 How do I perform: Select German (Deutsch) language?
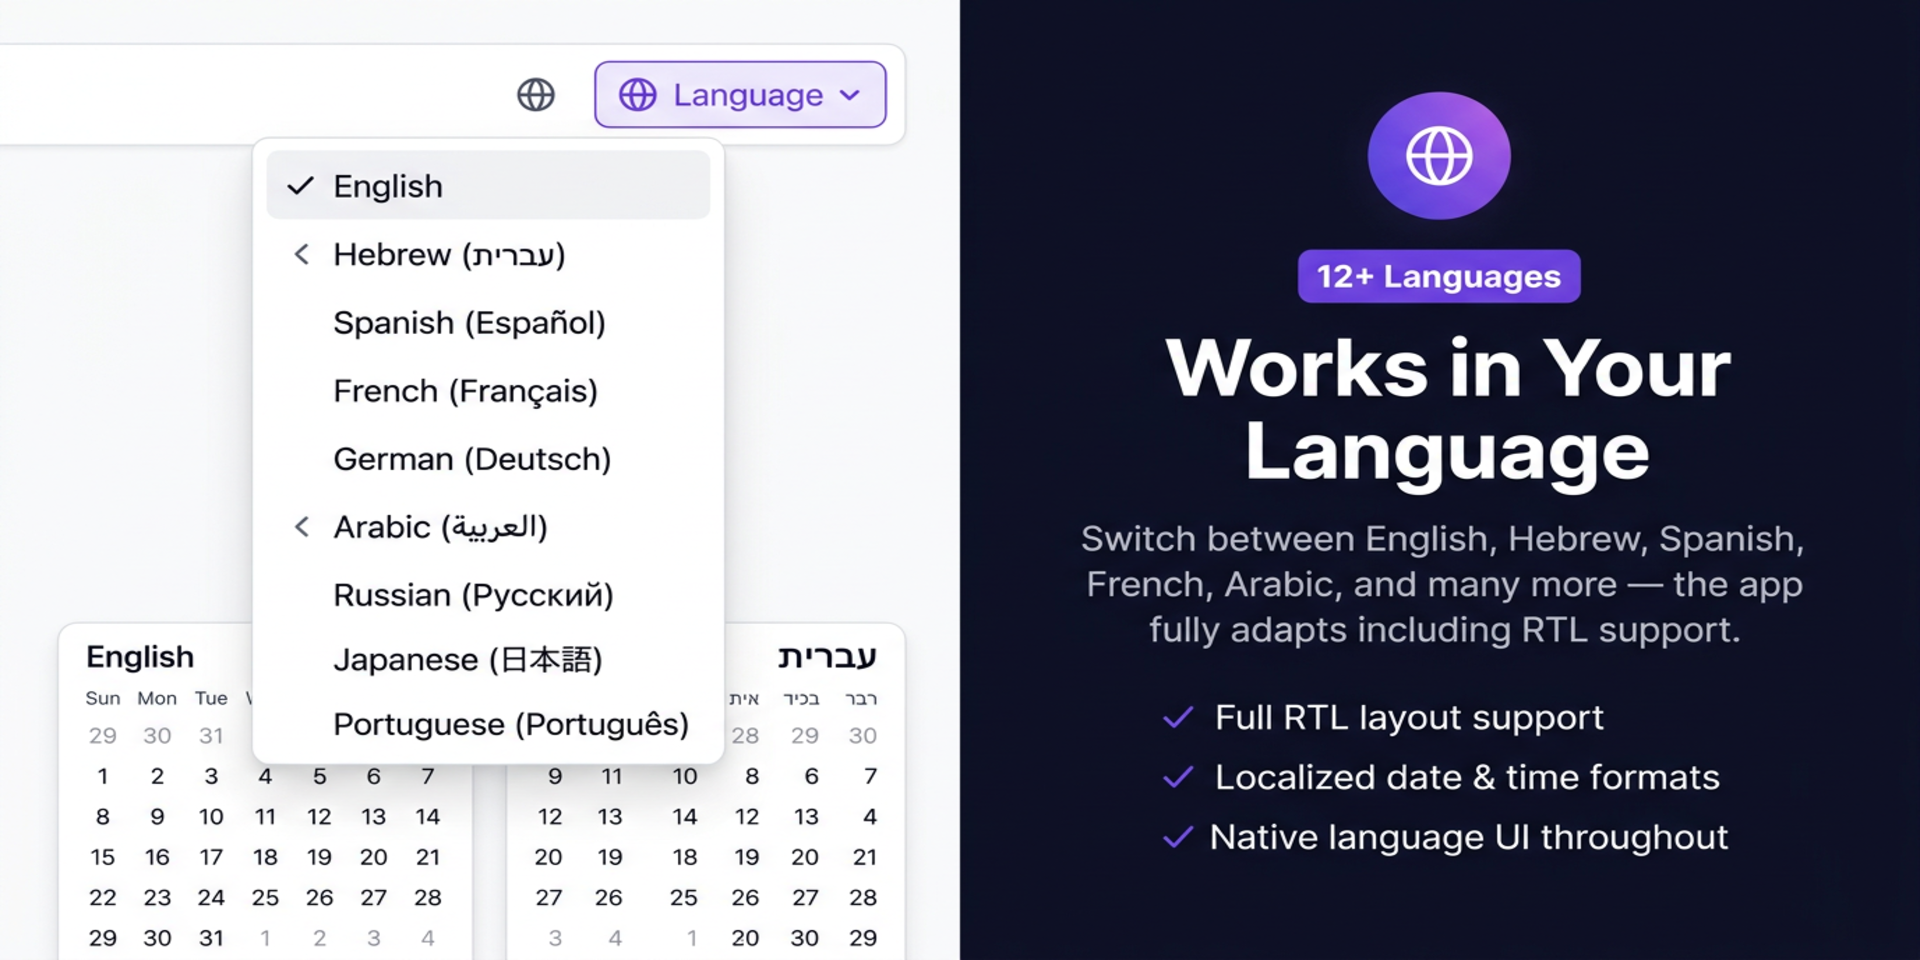pyautogui.click(x=488, y=458)
